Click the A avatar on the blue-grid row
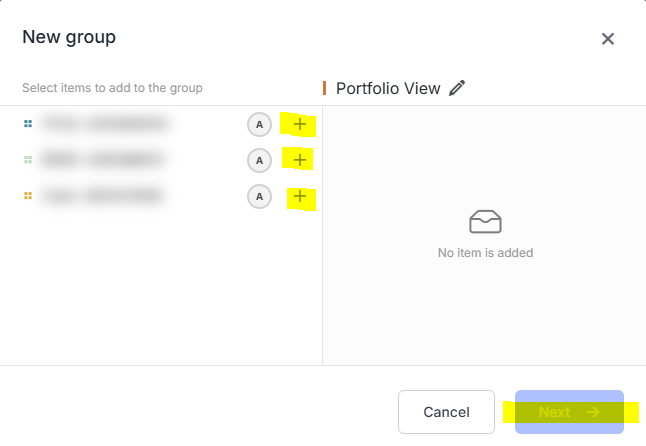The image size is (646, 446). coord(259,124)
